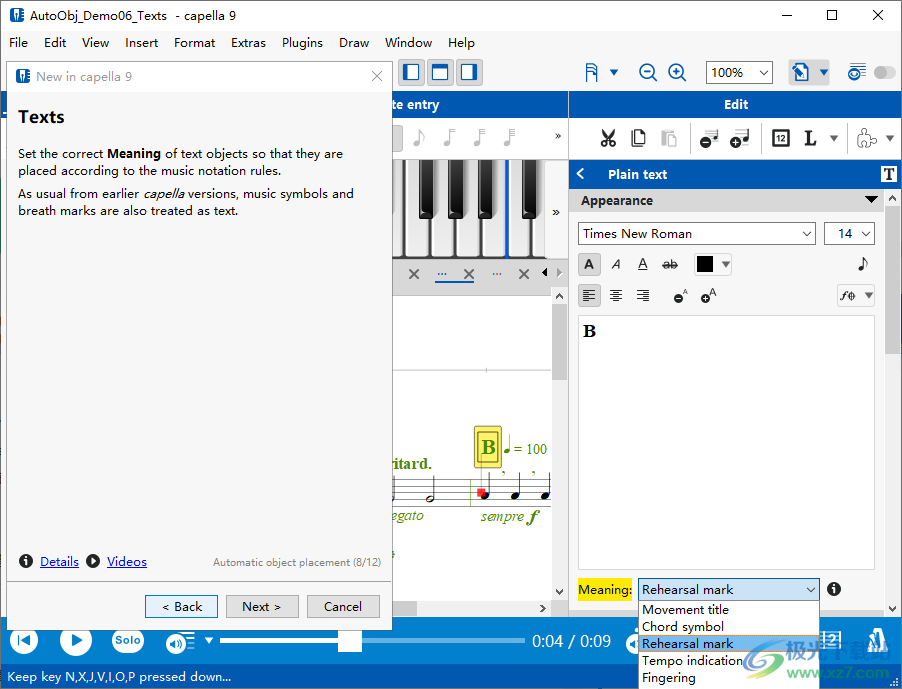Open the Videos link
The width and height of the screenshot is (902, 689).
coord(127,562)
